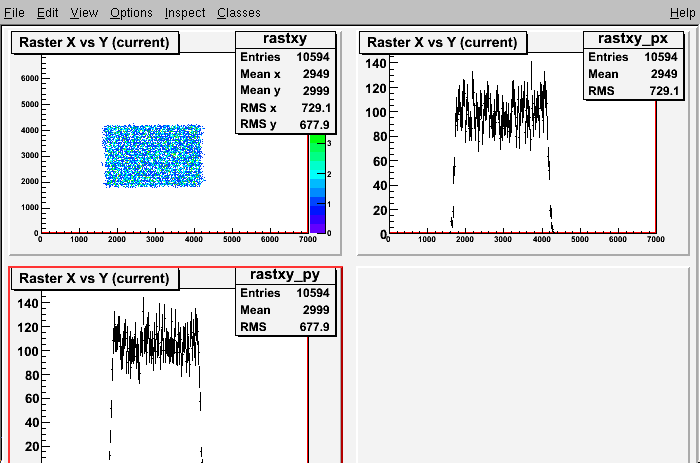Click the raster scatter region in rastxy plot
The width and height of the screenshot is (700, 463).
point(153,156)
